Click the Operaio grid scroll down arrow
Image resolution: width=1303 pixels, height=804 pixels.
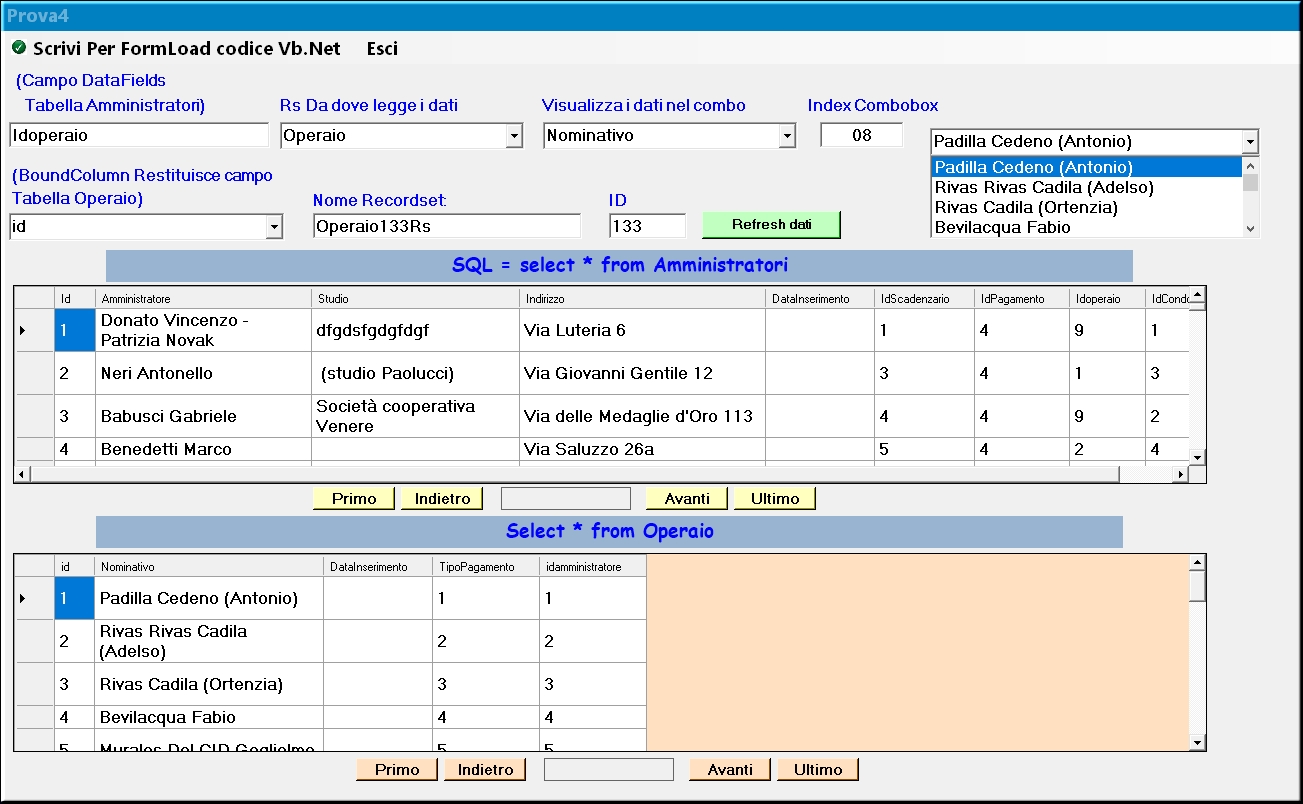coord(1197,742)
